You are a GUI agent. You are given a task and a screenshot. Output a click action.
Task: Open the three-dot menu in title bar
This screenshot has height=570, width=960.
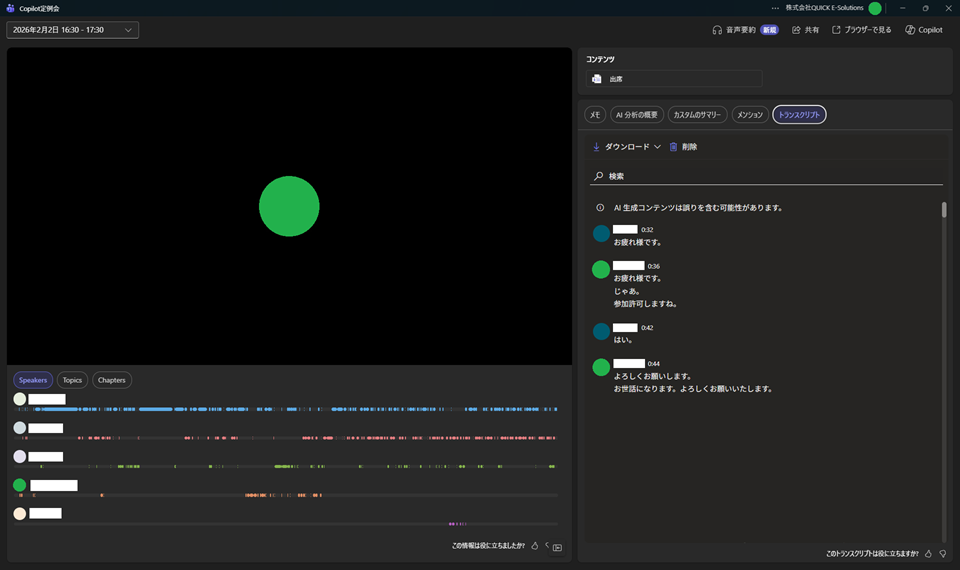coord(775,8)
